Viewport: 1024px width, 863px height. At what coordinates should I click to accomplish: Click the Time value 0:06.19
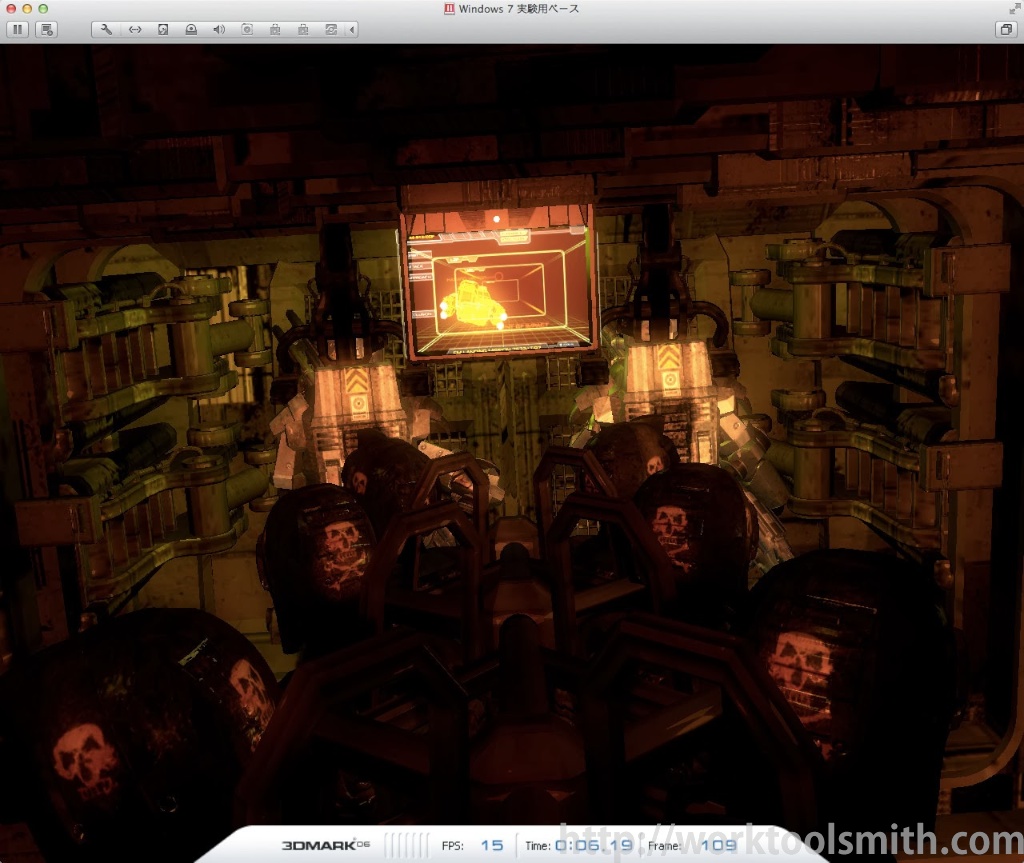point(594,845)
